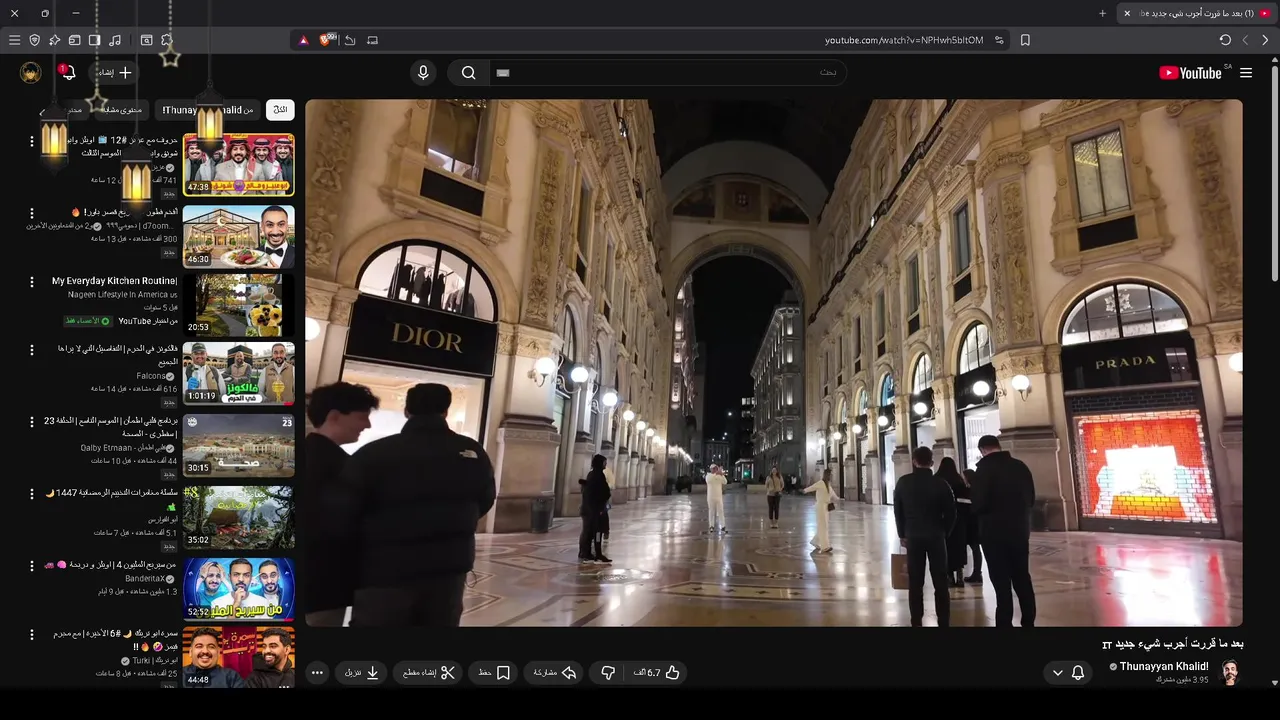Click the main video player
The width and height of the screenshot is (1280, 720).
point(774,363)
